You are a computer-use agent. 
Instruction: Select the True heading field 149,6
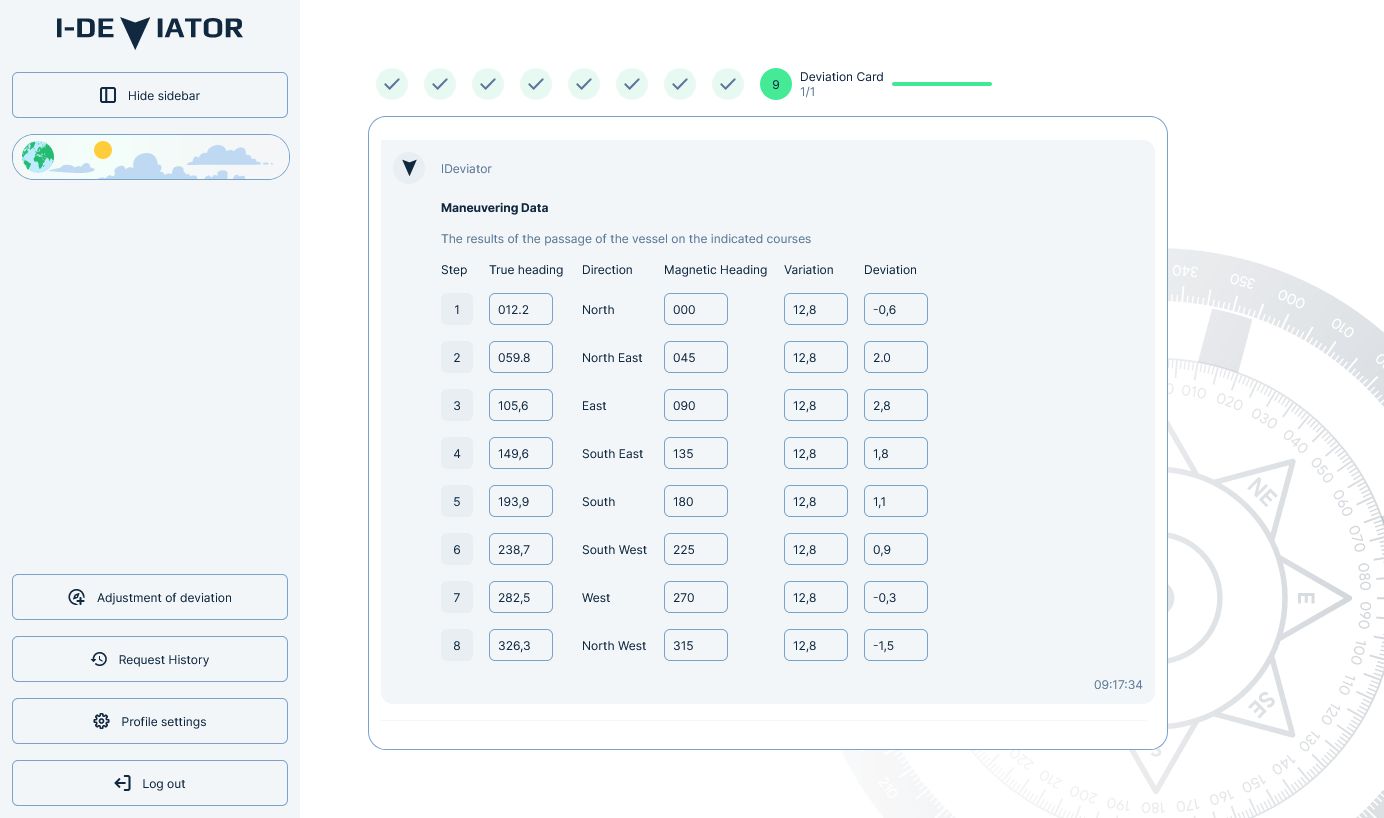(521, 453)
